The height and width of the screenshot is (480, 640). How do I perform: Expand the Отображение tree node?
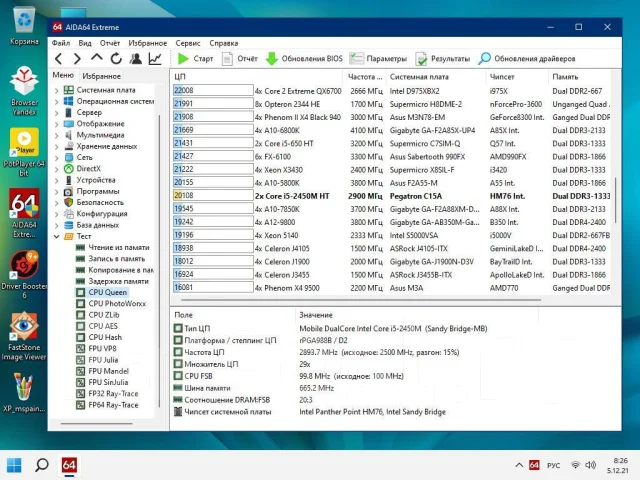tap(57, 124)
